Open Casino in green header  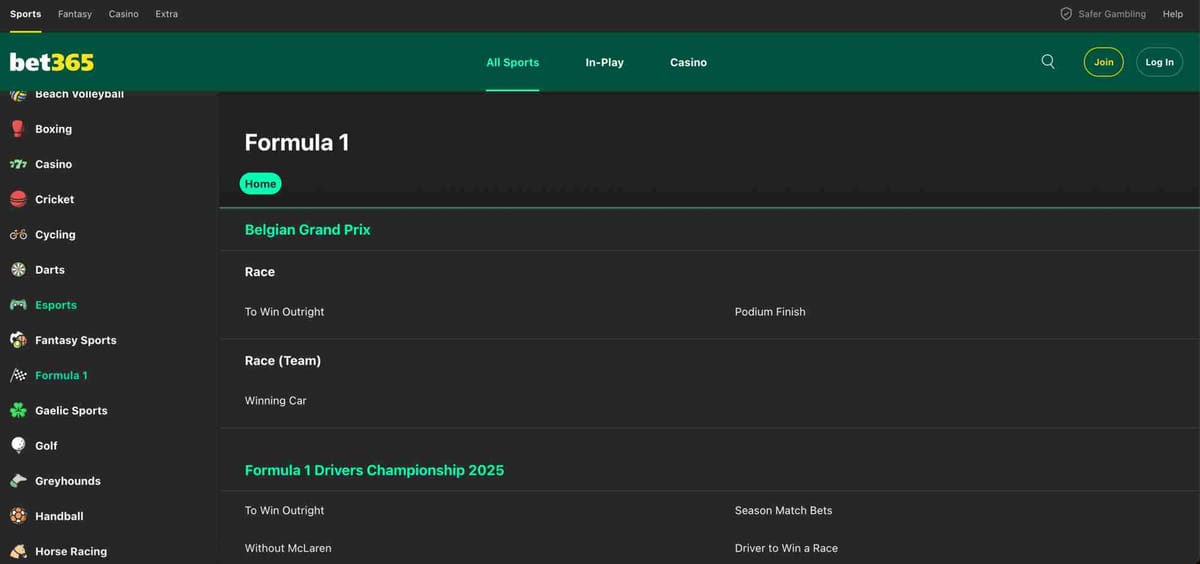point(688,62)
